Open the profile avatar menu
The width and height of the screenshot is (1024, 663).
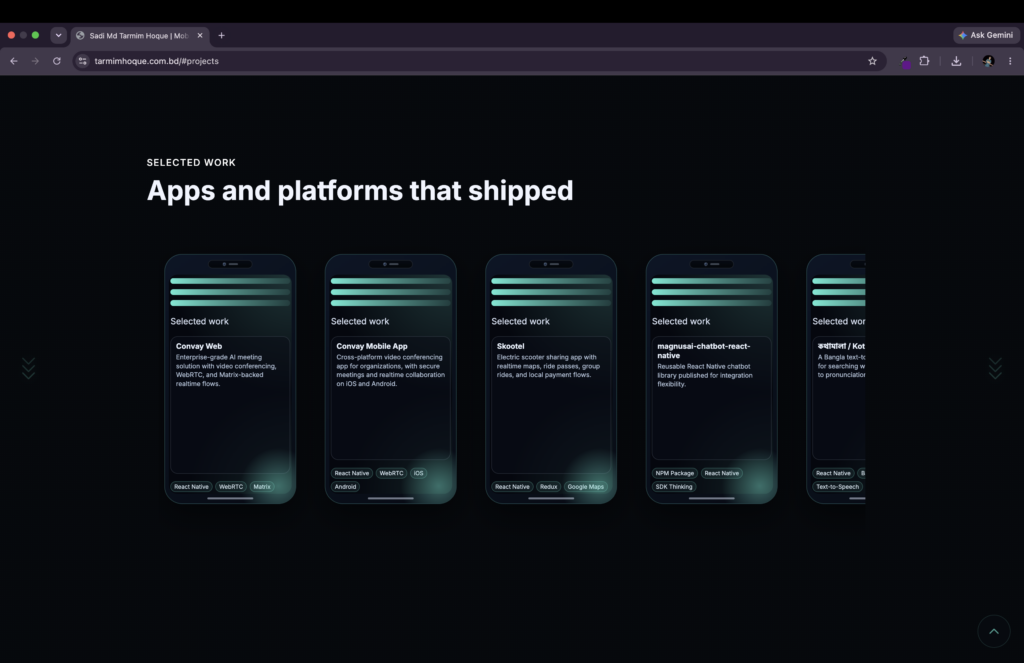[x=988, y=61]
